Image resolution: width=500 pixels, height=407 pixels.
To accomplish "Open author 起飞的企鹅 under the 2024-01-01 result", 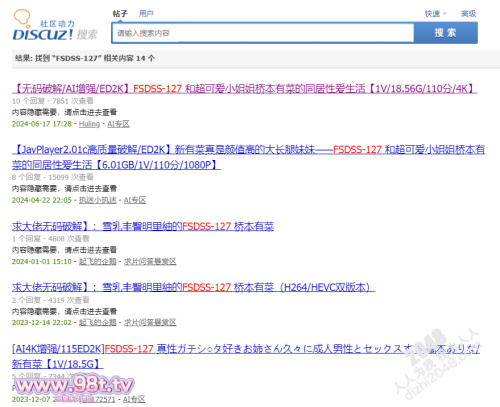I will click(x=98, y=262).
